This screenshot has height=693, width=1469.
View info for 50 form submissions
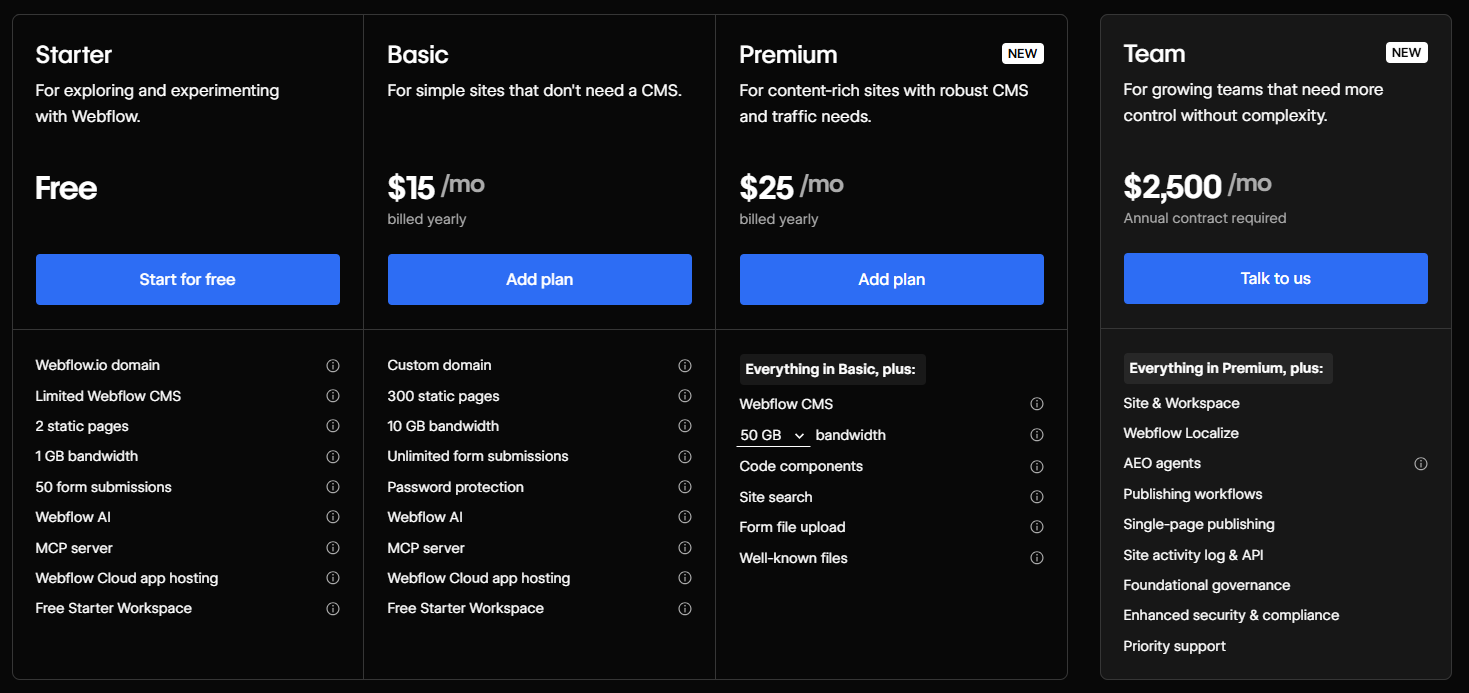click(333, 487)
